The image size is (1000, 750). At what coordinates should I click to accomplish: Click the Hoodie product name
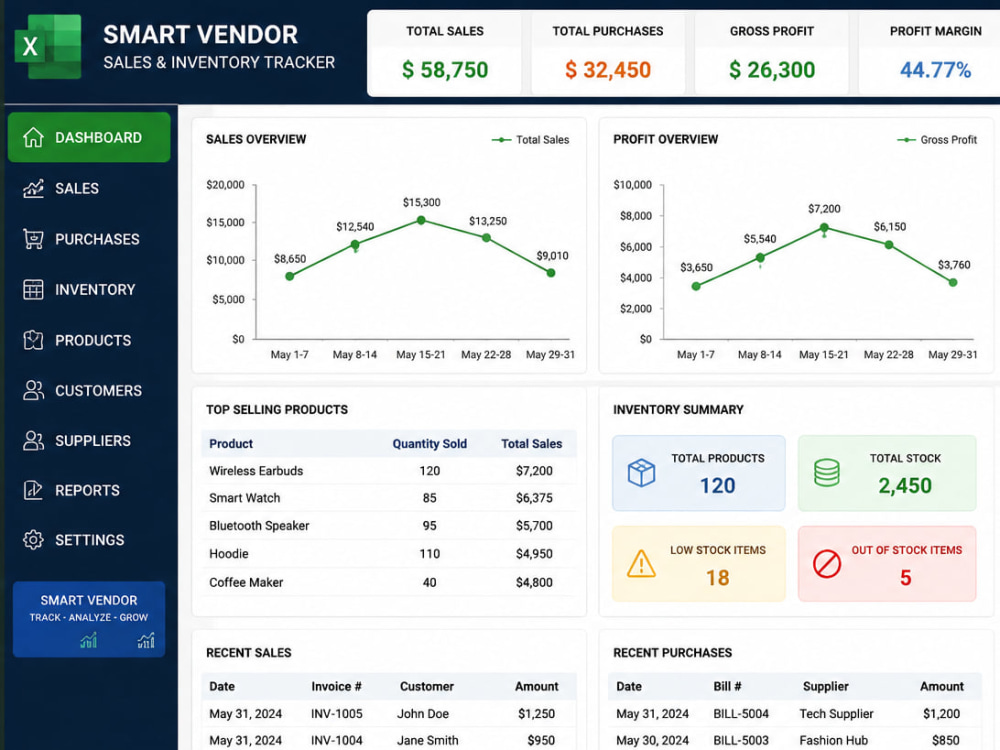(228, 554)
